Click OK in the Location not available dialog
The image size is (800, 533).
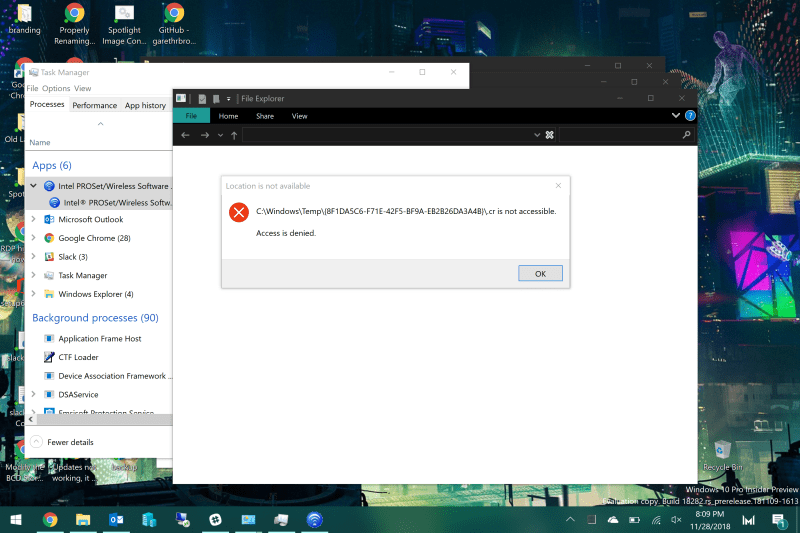(540, 273)
